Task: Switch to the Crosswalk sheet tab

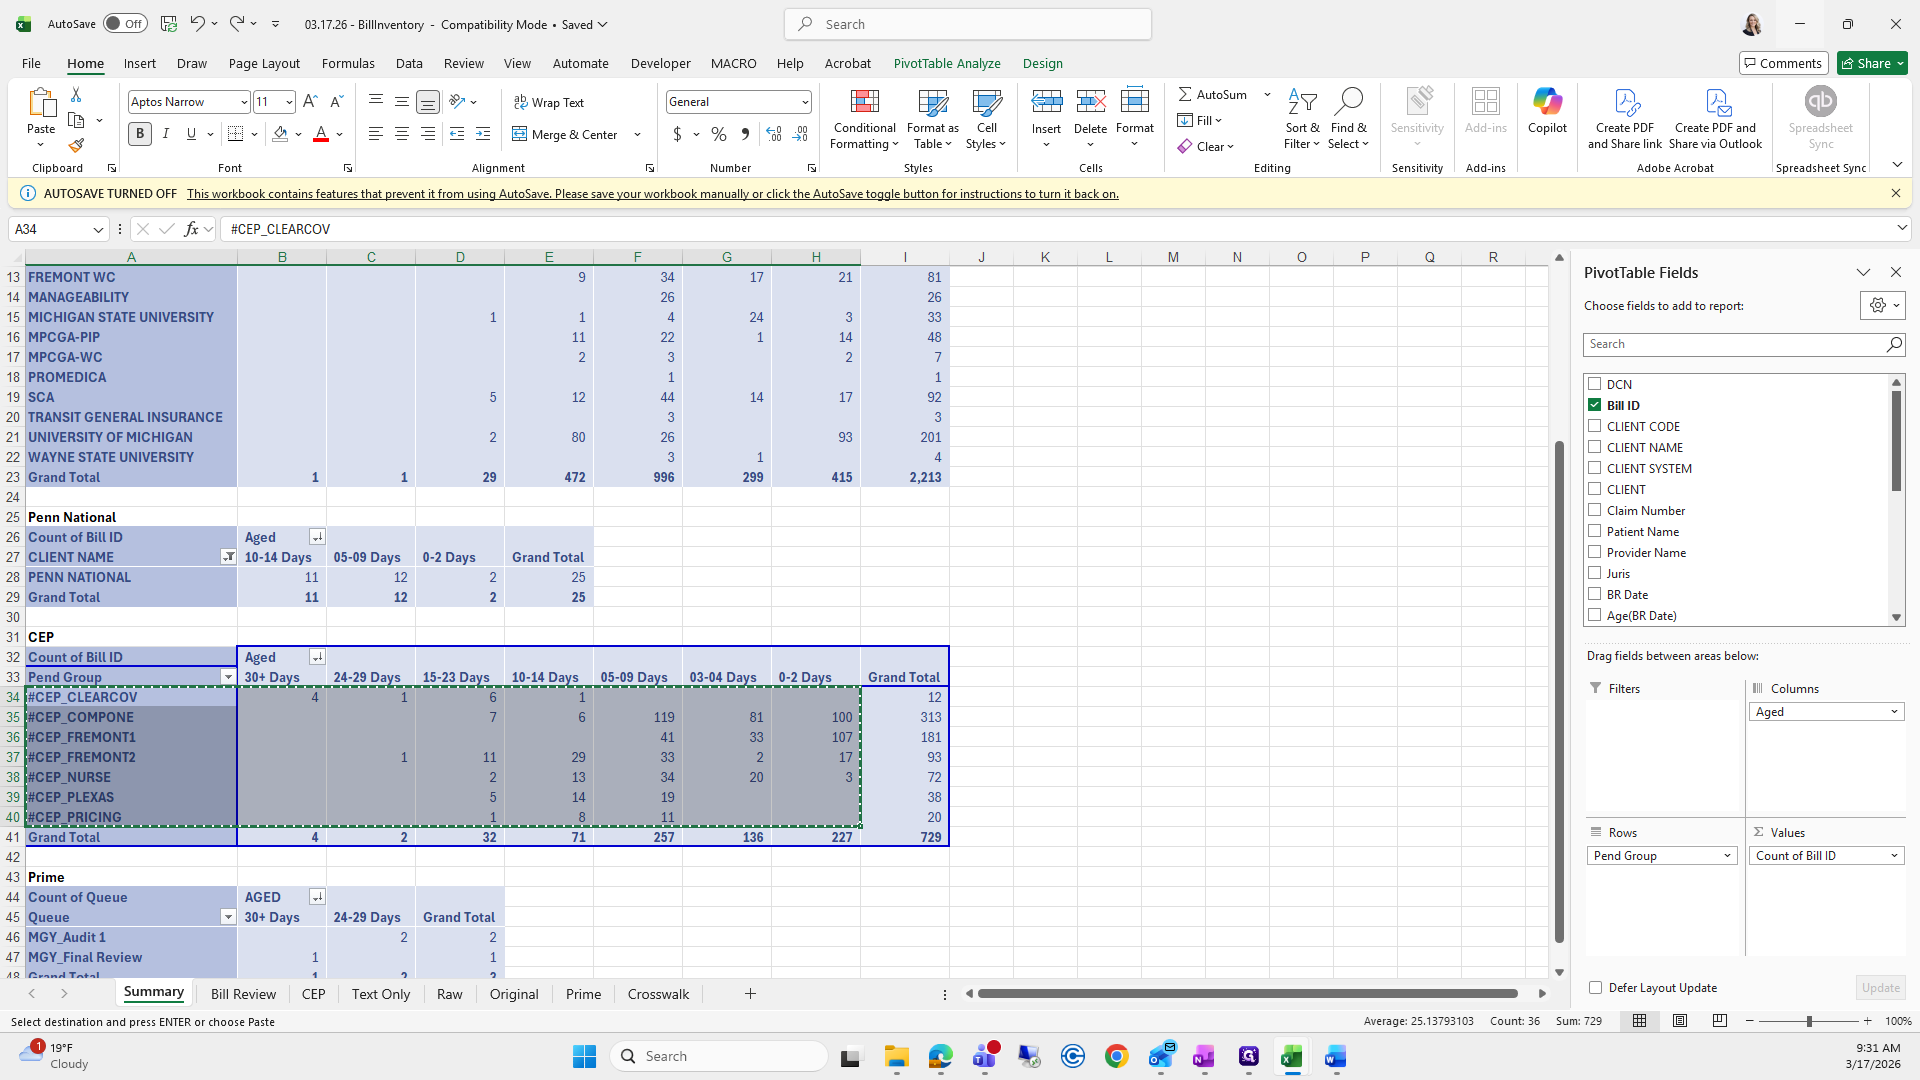Action: [658, 994]
